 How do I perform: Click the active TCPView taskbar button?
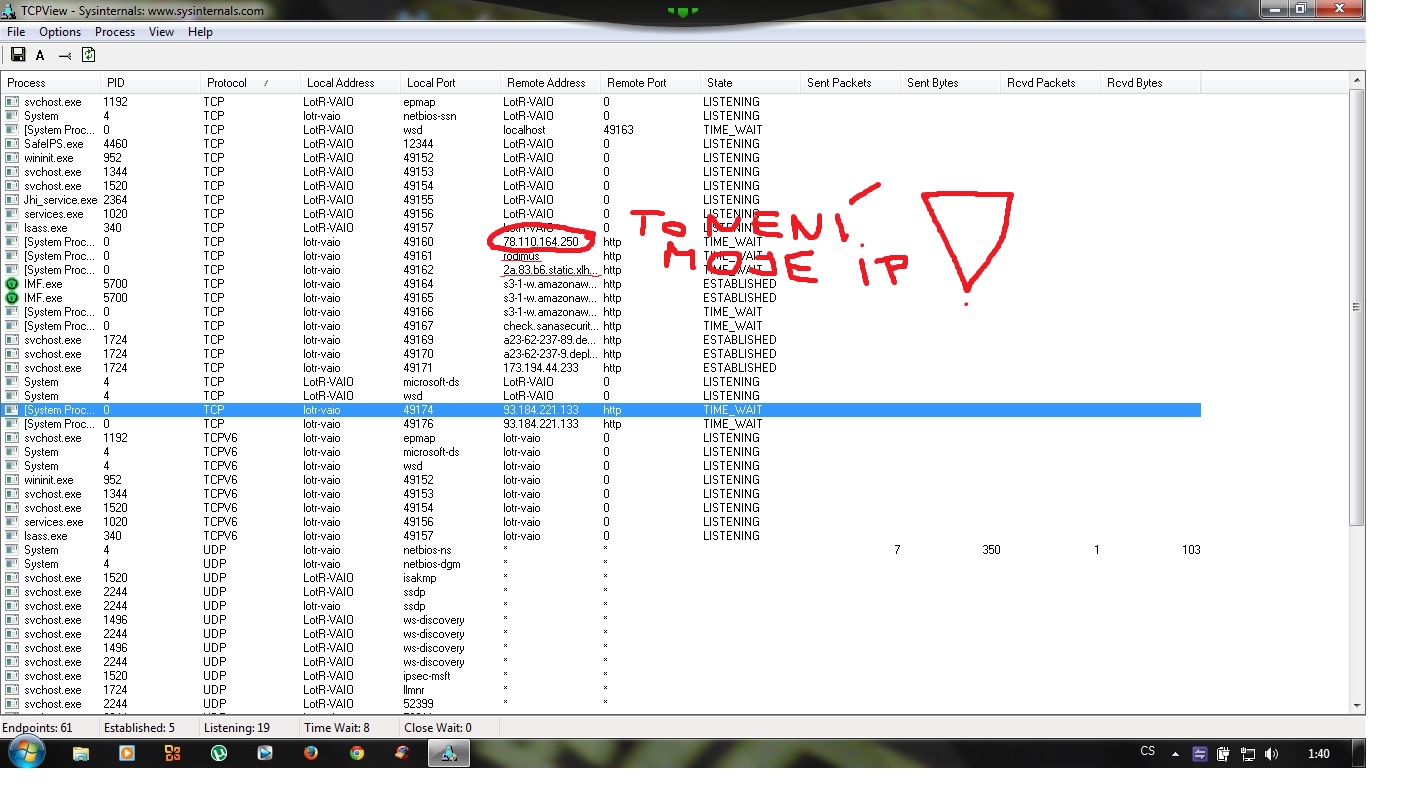449,754
